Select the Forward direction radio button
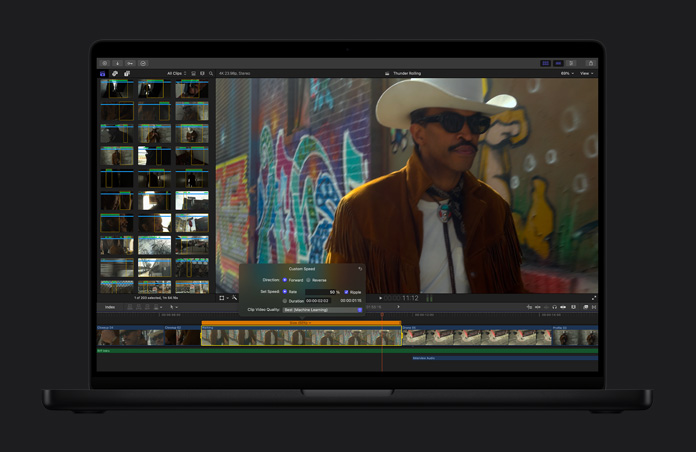 tap(285, 280)
